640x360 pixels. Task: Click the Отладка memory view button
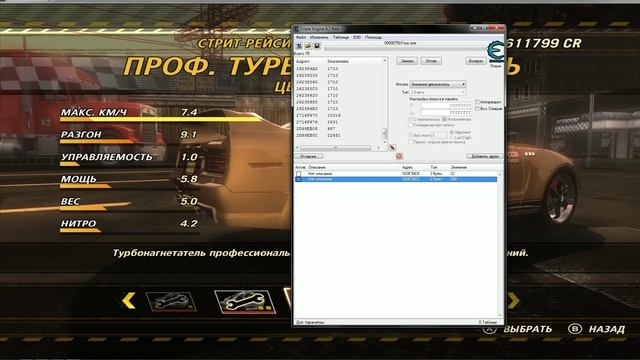[309, 156]
